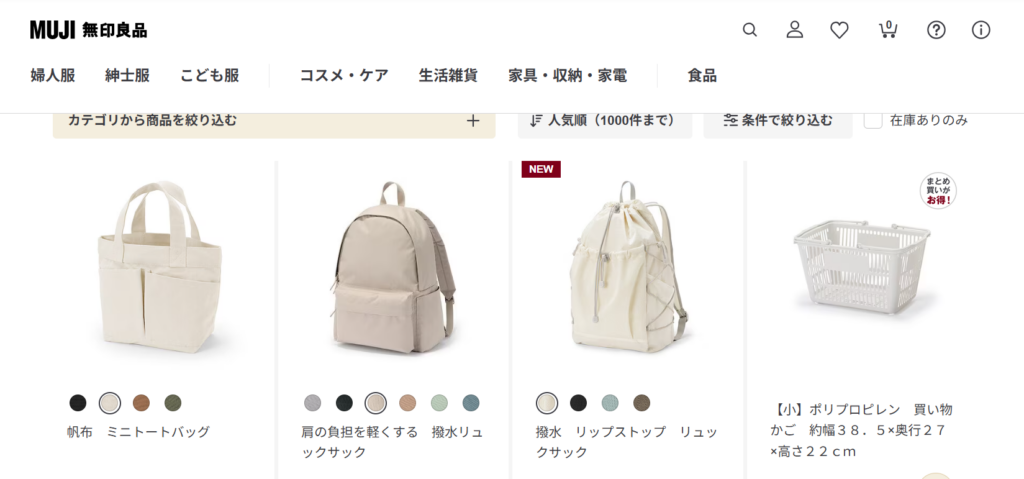Click the まとめ買いがお得 badge on basket
Screen dimensions: 1024x479
point(938,191)
